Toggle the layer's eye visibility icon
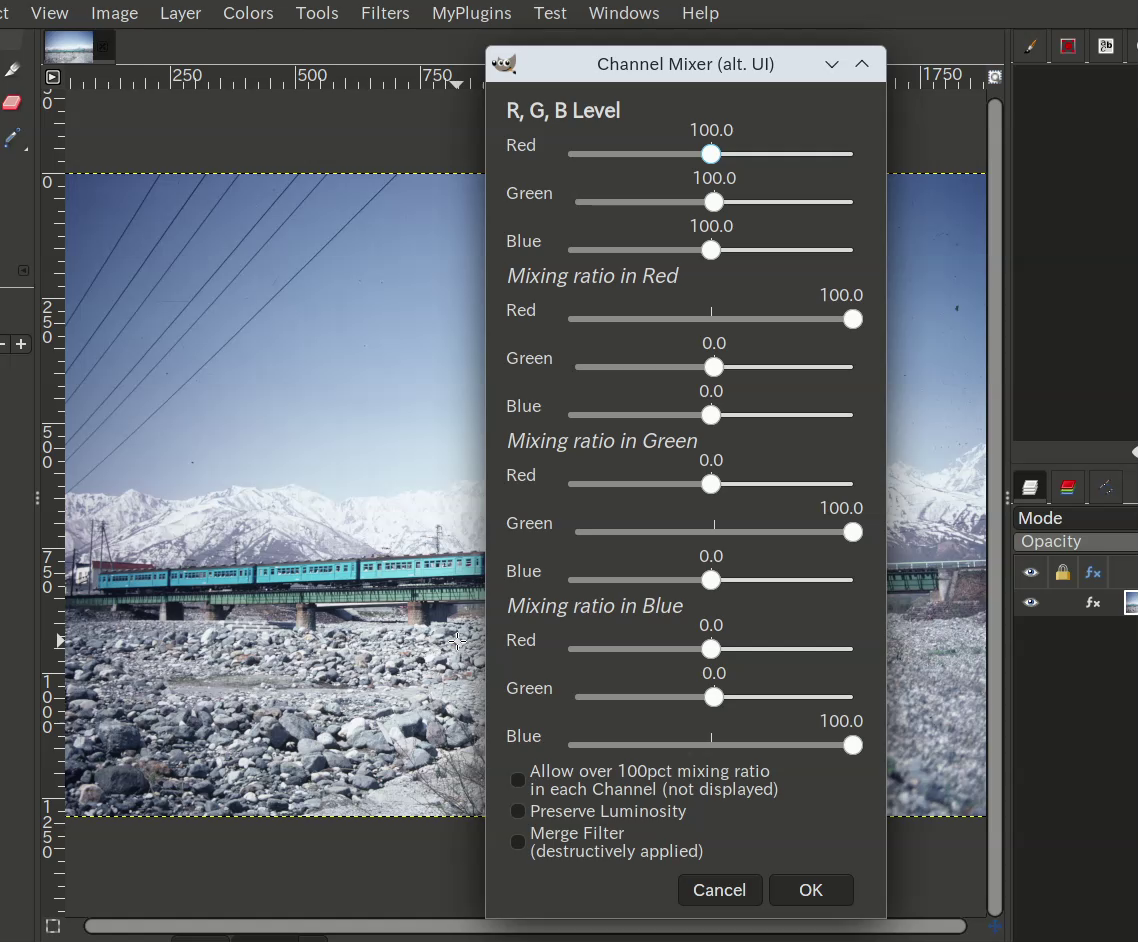This screenshot has width=1138, height=942. coord(1031,602)
